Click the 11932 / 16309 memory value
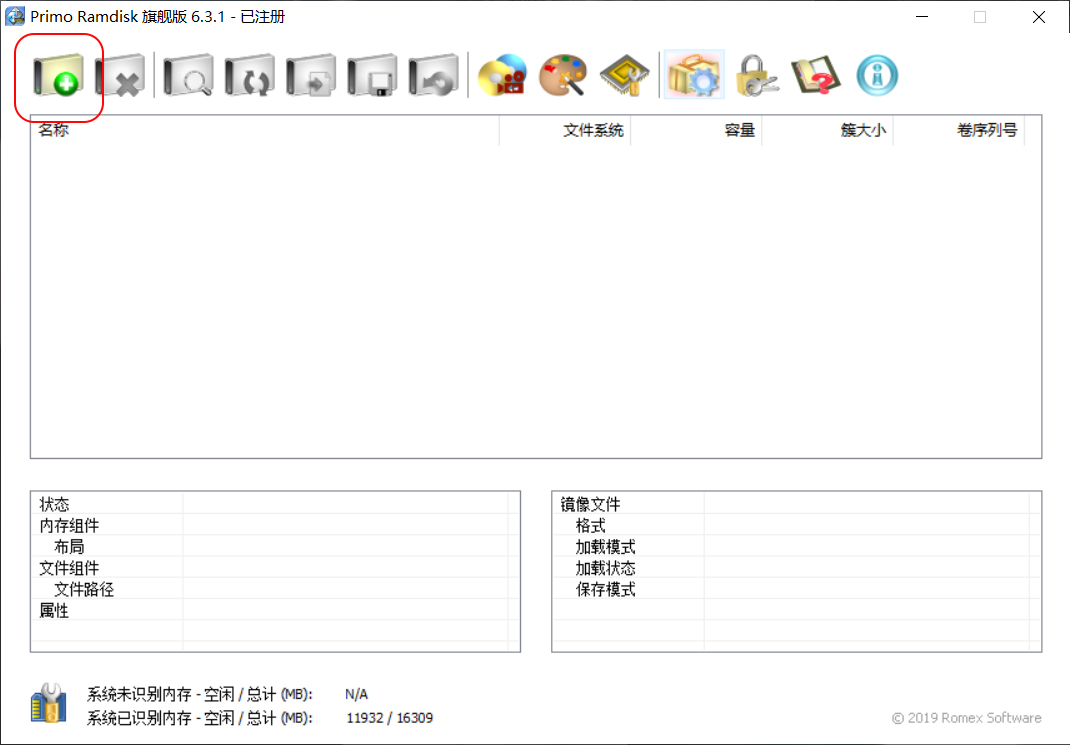 390,718
